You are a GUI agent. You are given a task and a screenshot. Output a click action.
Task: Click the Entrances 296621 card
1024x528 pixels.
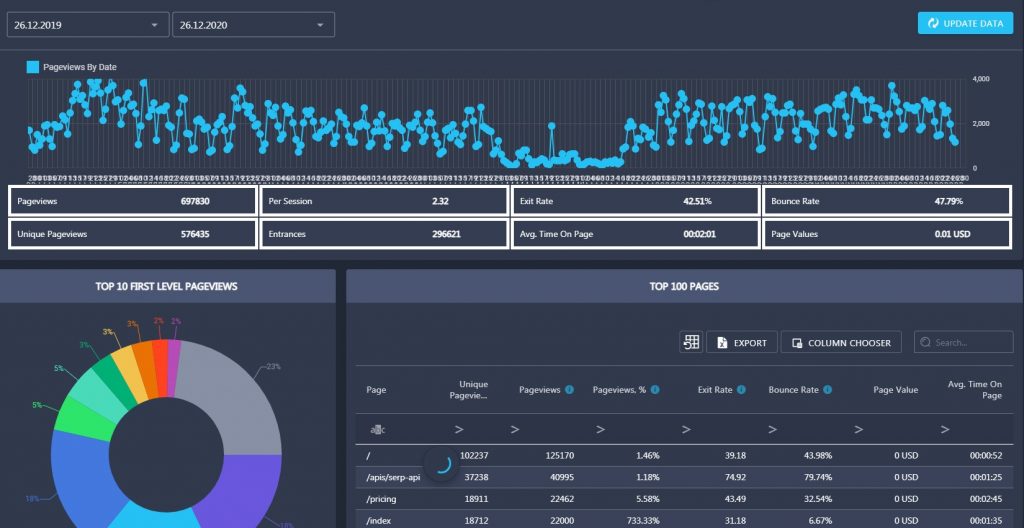click(x=384, y=234)
